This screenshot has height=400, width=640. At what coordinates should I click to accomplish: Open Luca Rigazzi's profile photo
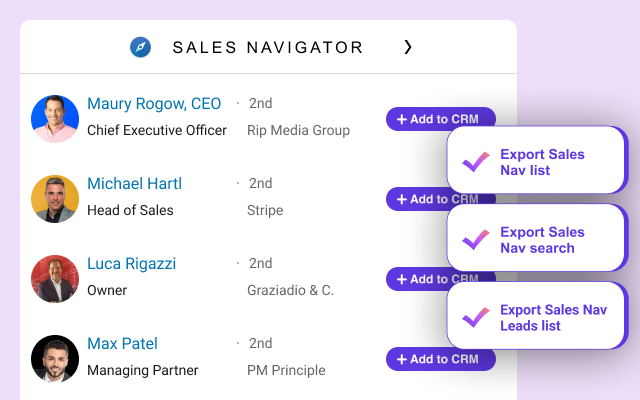55,279
